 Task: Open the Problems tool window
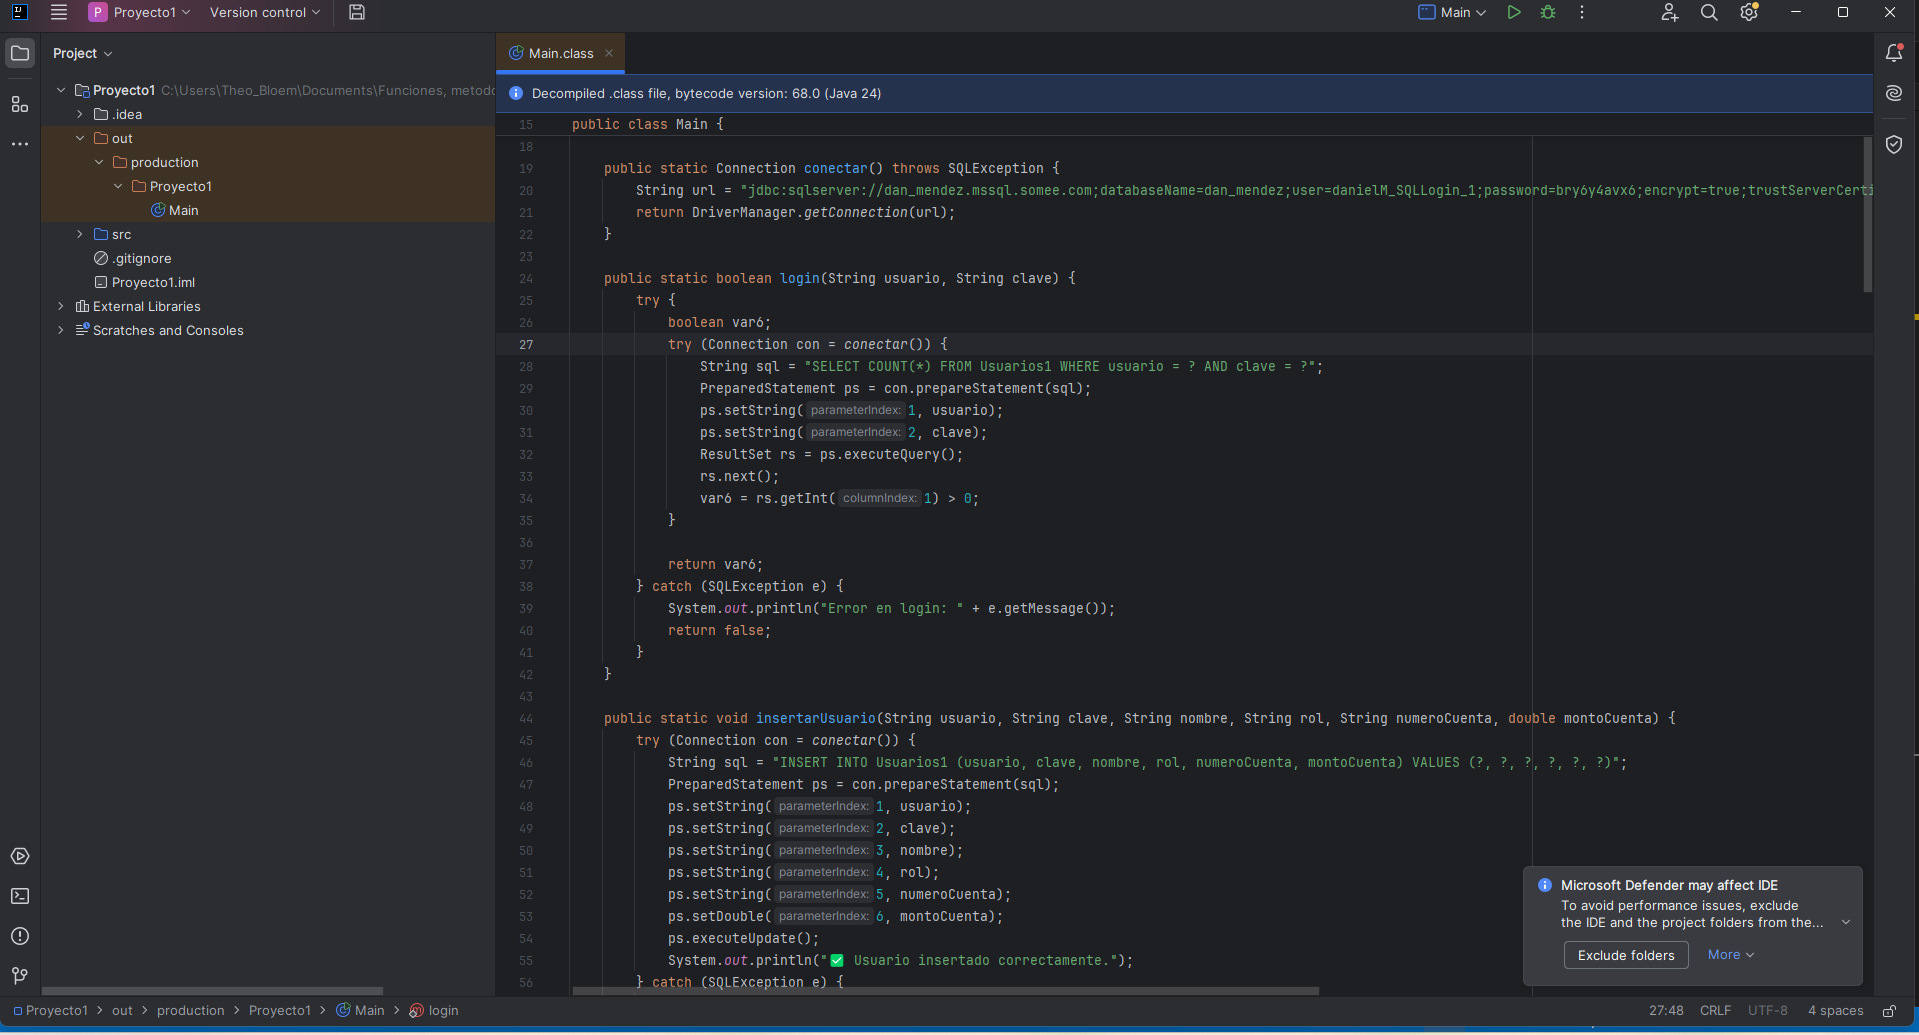click(x=20, y=936)
